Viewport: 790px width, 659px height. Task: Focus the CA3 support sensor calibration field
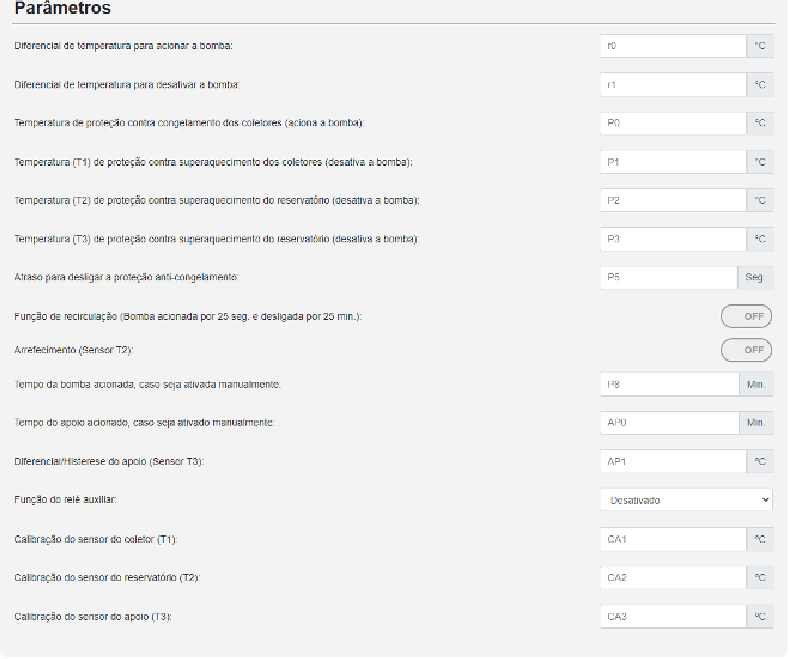tap(673, 616)
